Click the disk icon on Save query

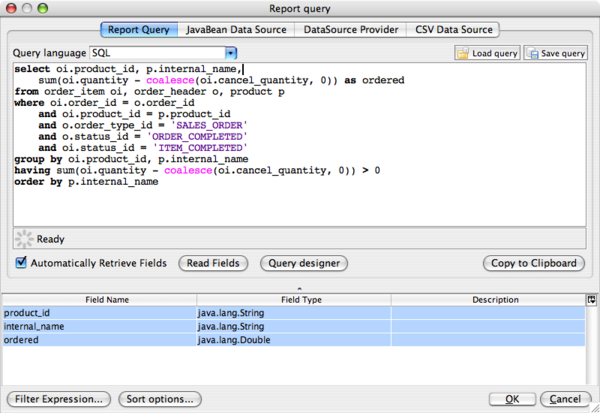pos(533,54)
